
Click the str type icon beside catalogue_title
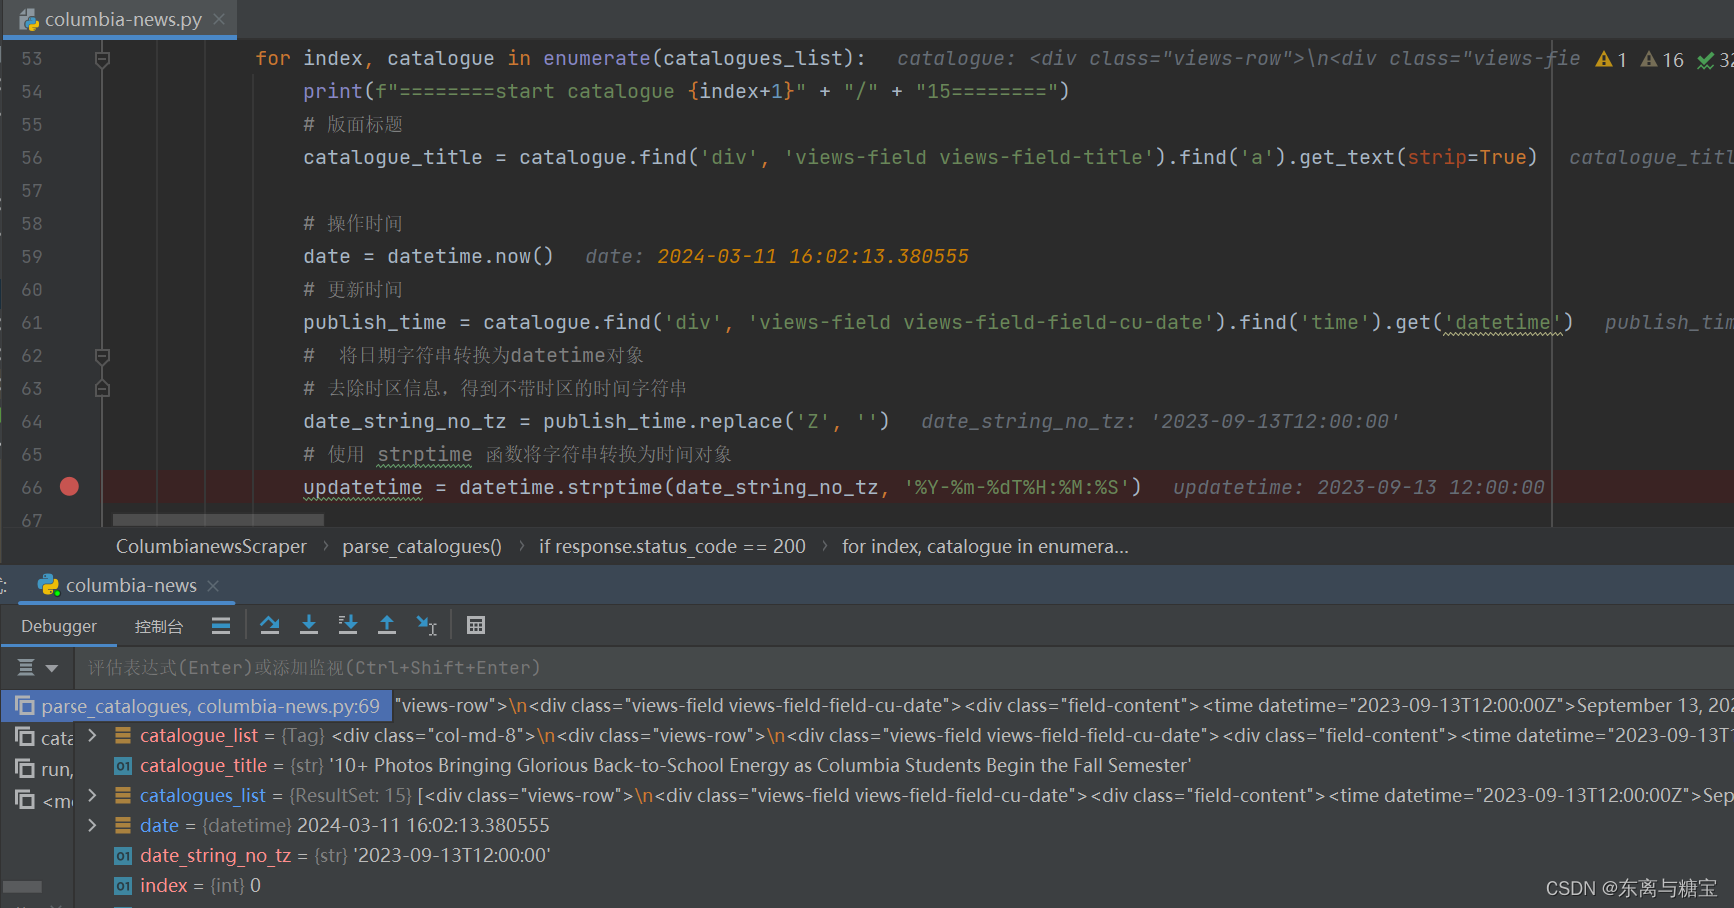(123, 766)
